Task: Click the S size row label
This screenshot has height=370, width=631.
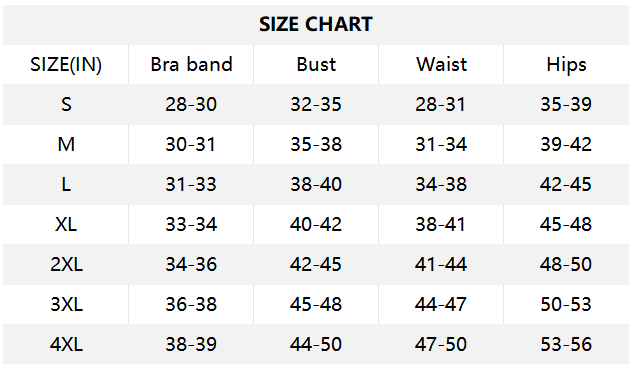Action: pos(66,104)
